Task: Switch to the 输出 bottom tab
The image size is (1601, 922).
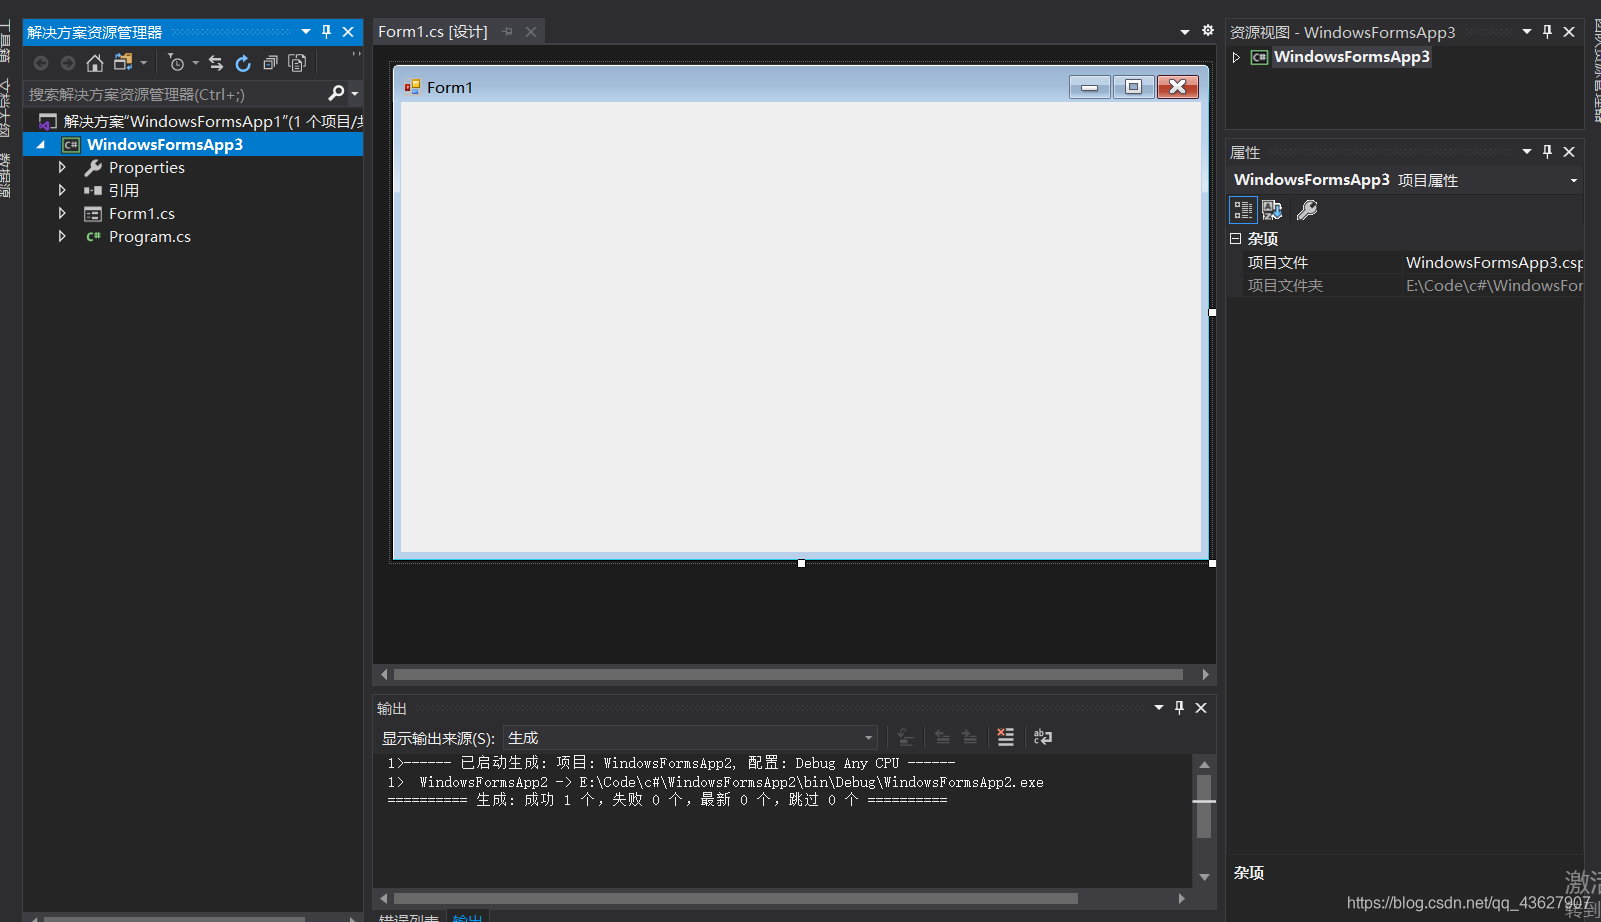Action: pos(467,916)
